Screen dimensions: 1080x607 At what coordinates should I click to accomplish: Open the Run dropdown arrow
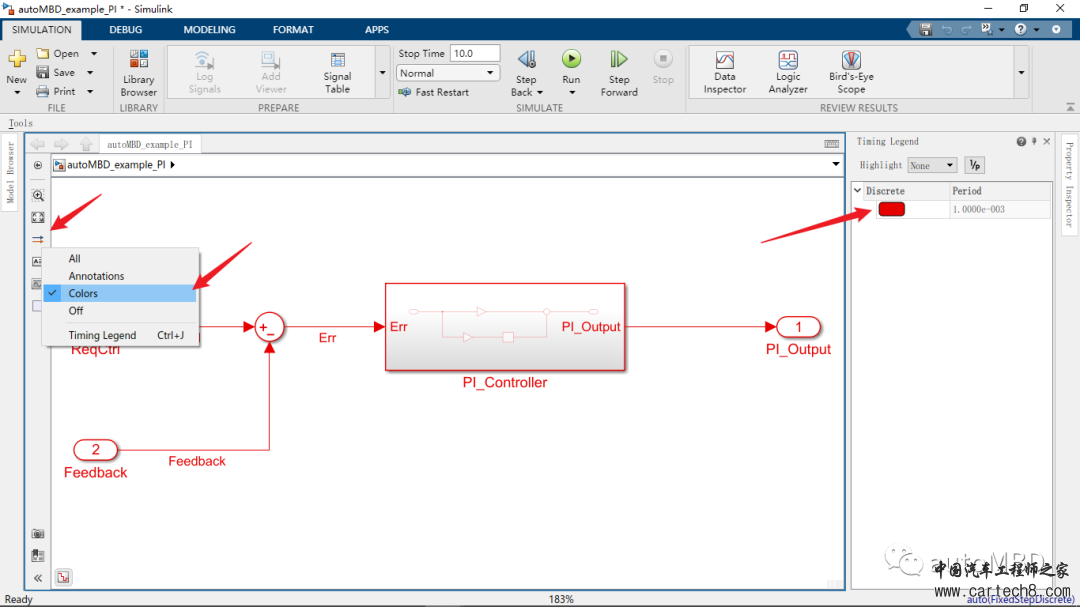[x=572, y=92]
